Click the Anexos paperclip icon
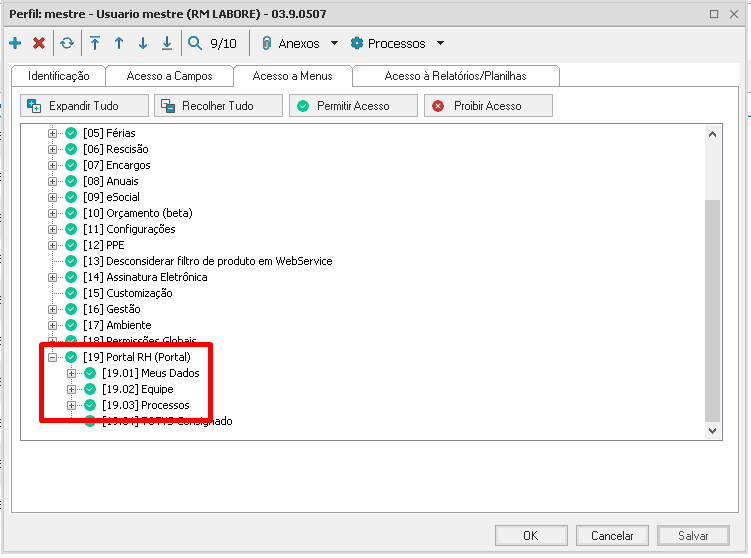This screenshot has width=751, height=558. point(267,43)
